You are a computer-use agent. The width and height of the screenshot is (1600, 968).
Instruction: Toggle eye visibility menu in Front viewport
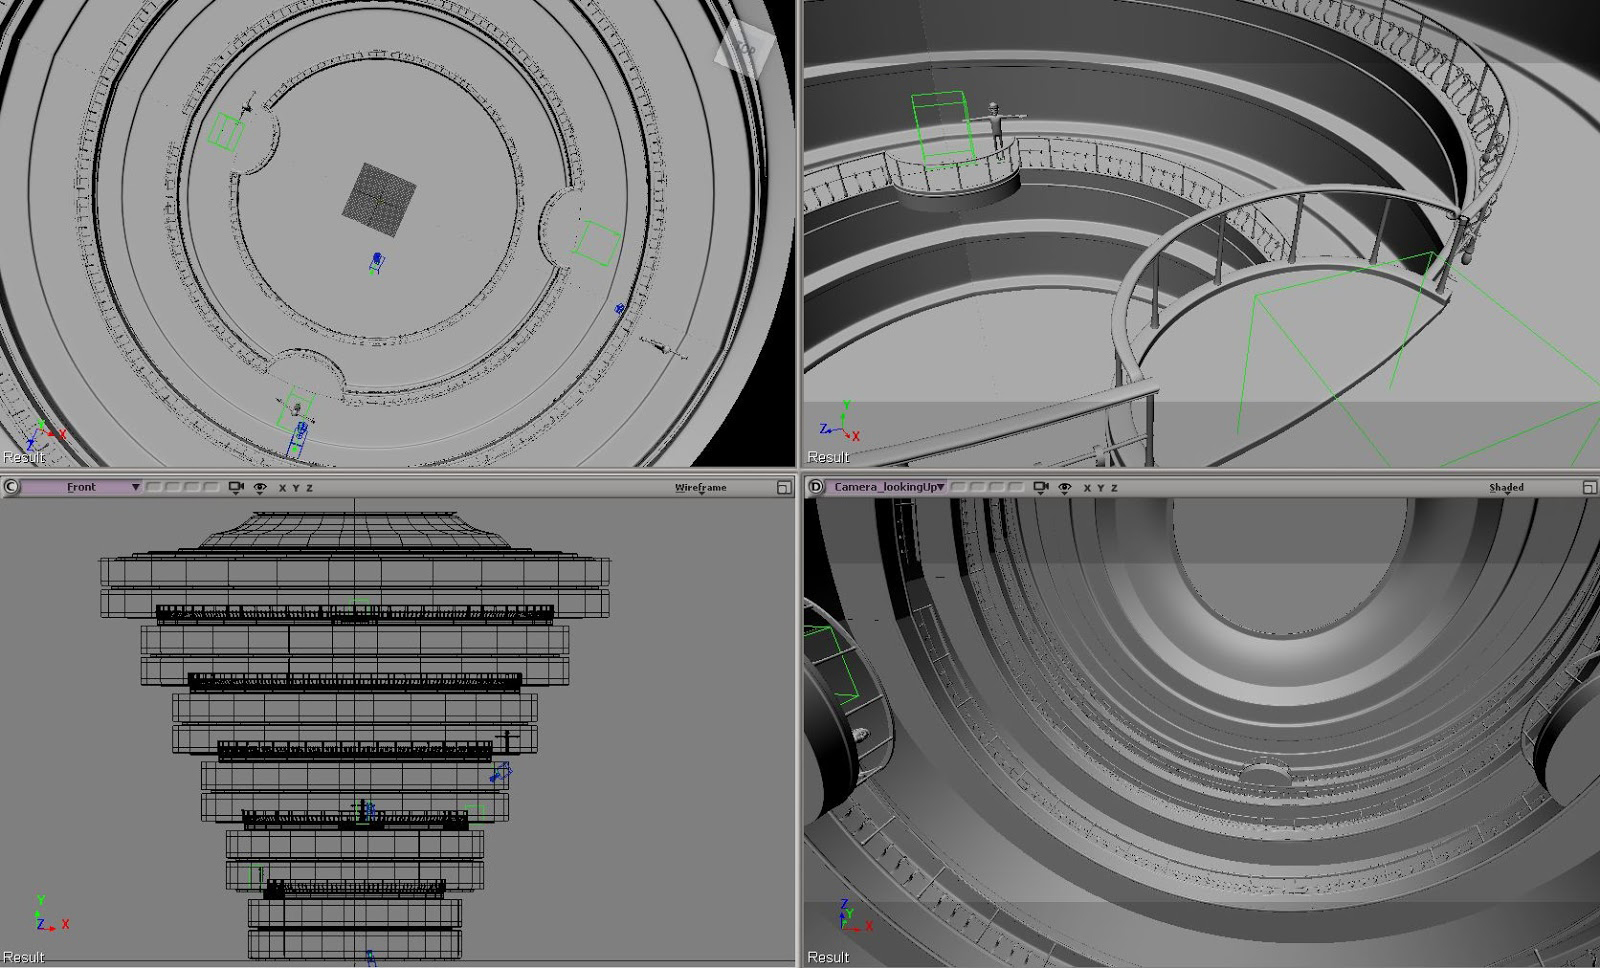[260, 487]
